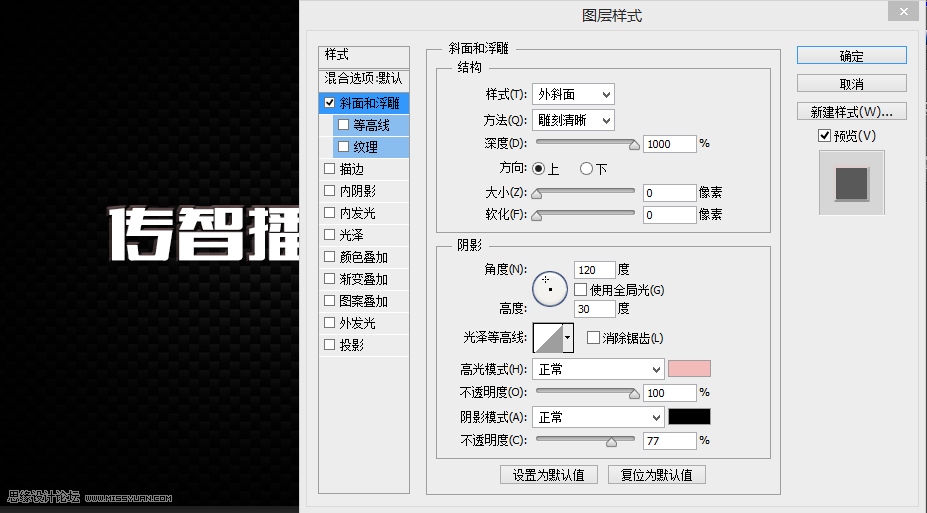This screenshot has height=513, width=927.
Task: Enable the 等高线 checkbox
Action: (x=343, y=125)
